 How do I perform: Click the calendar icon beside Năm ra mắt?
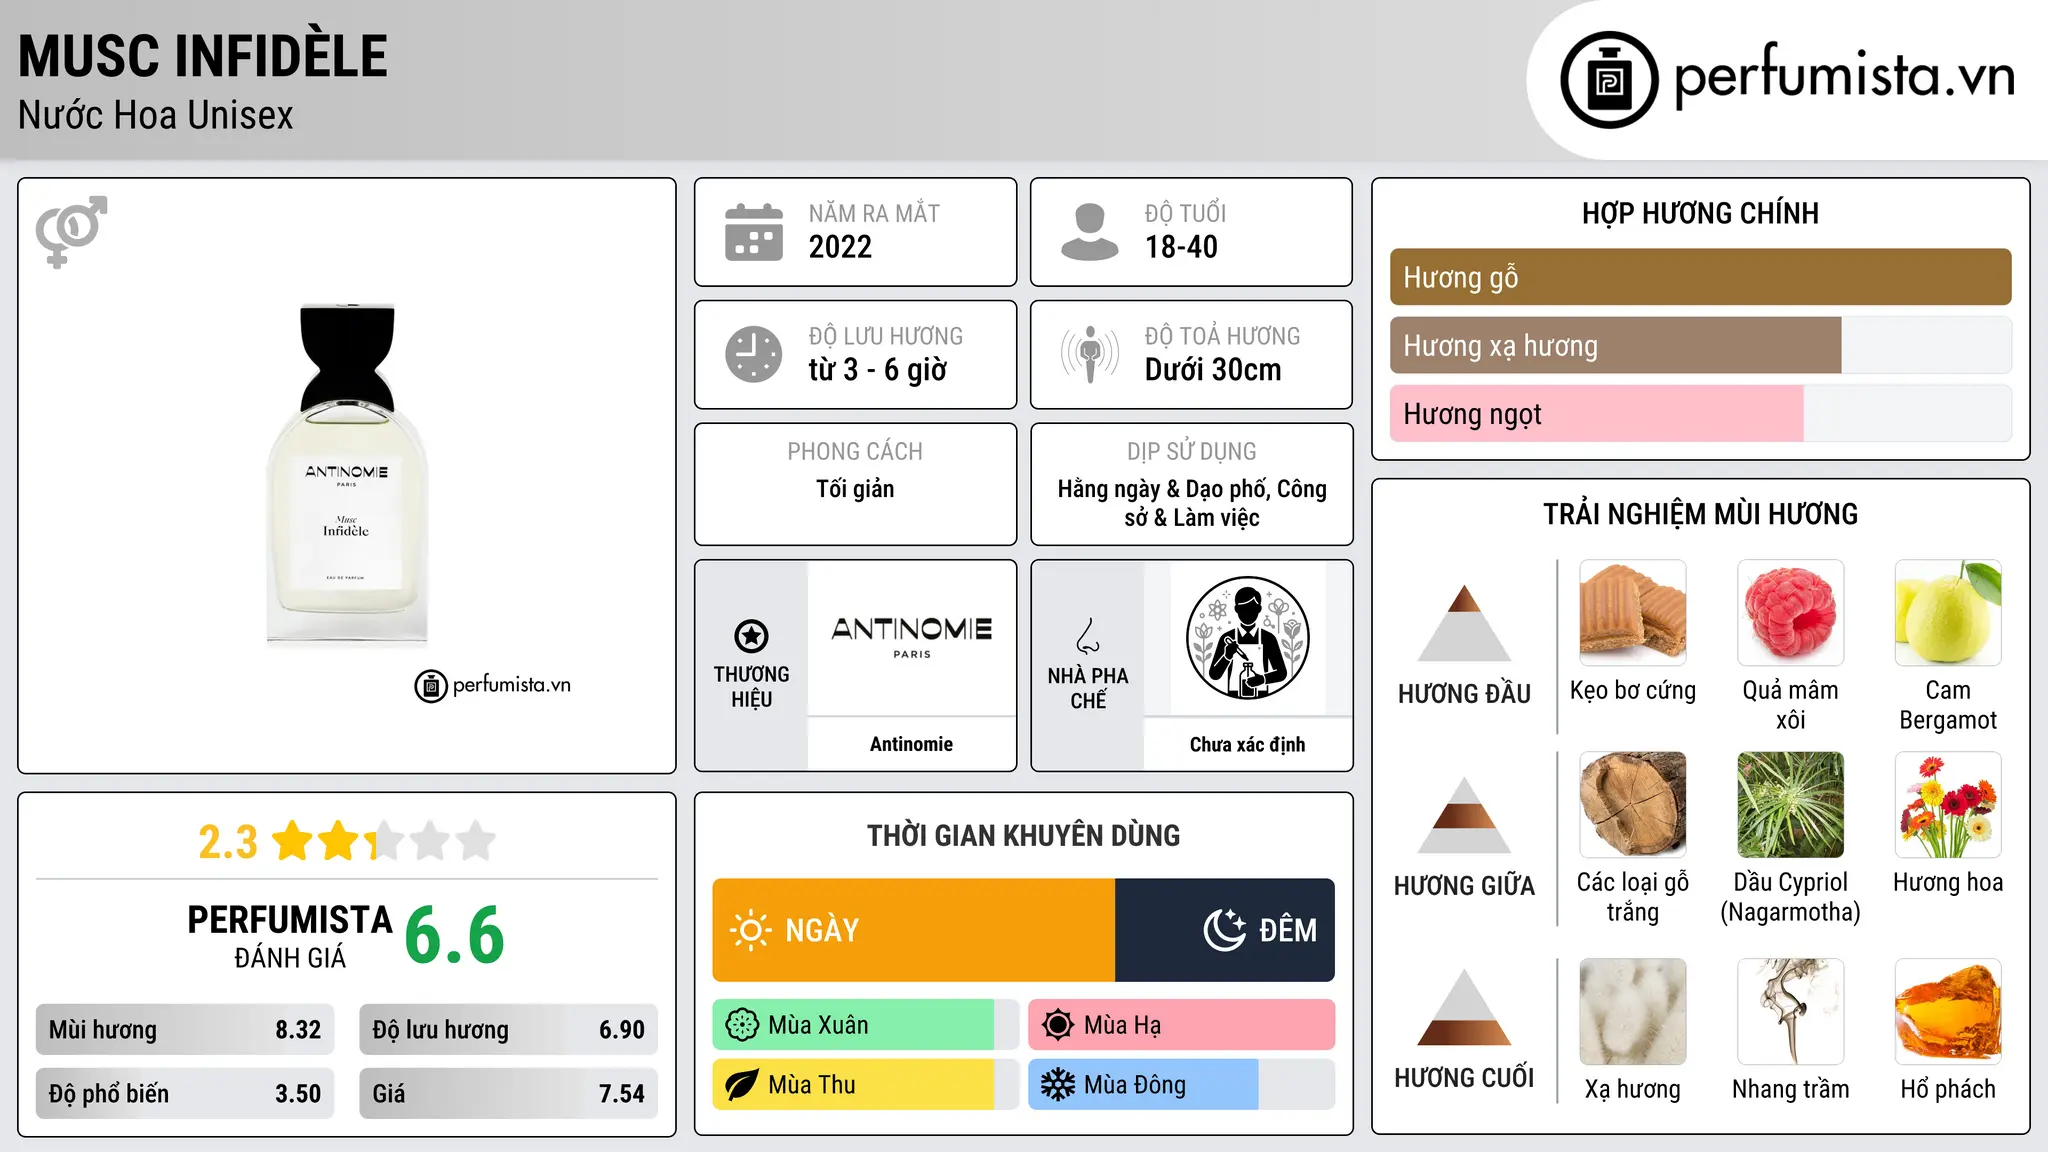754,232
